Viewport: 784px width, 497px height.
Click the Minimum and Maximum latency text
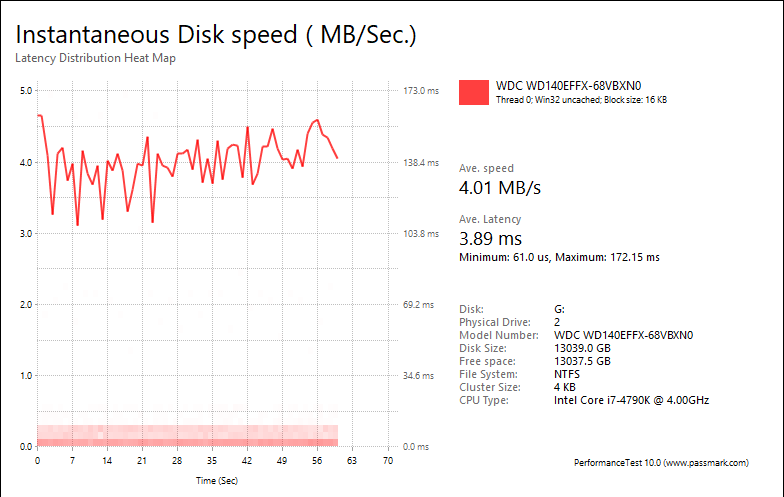tap(559, 258)
